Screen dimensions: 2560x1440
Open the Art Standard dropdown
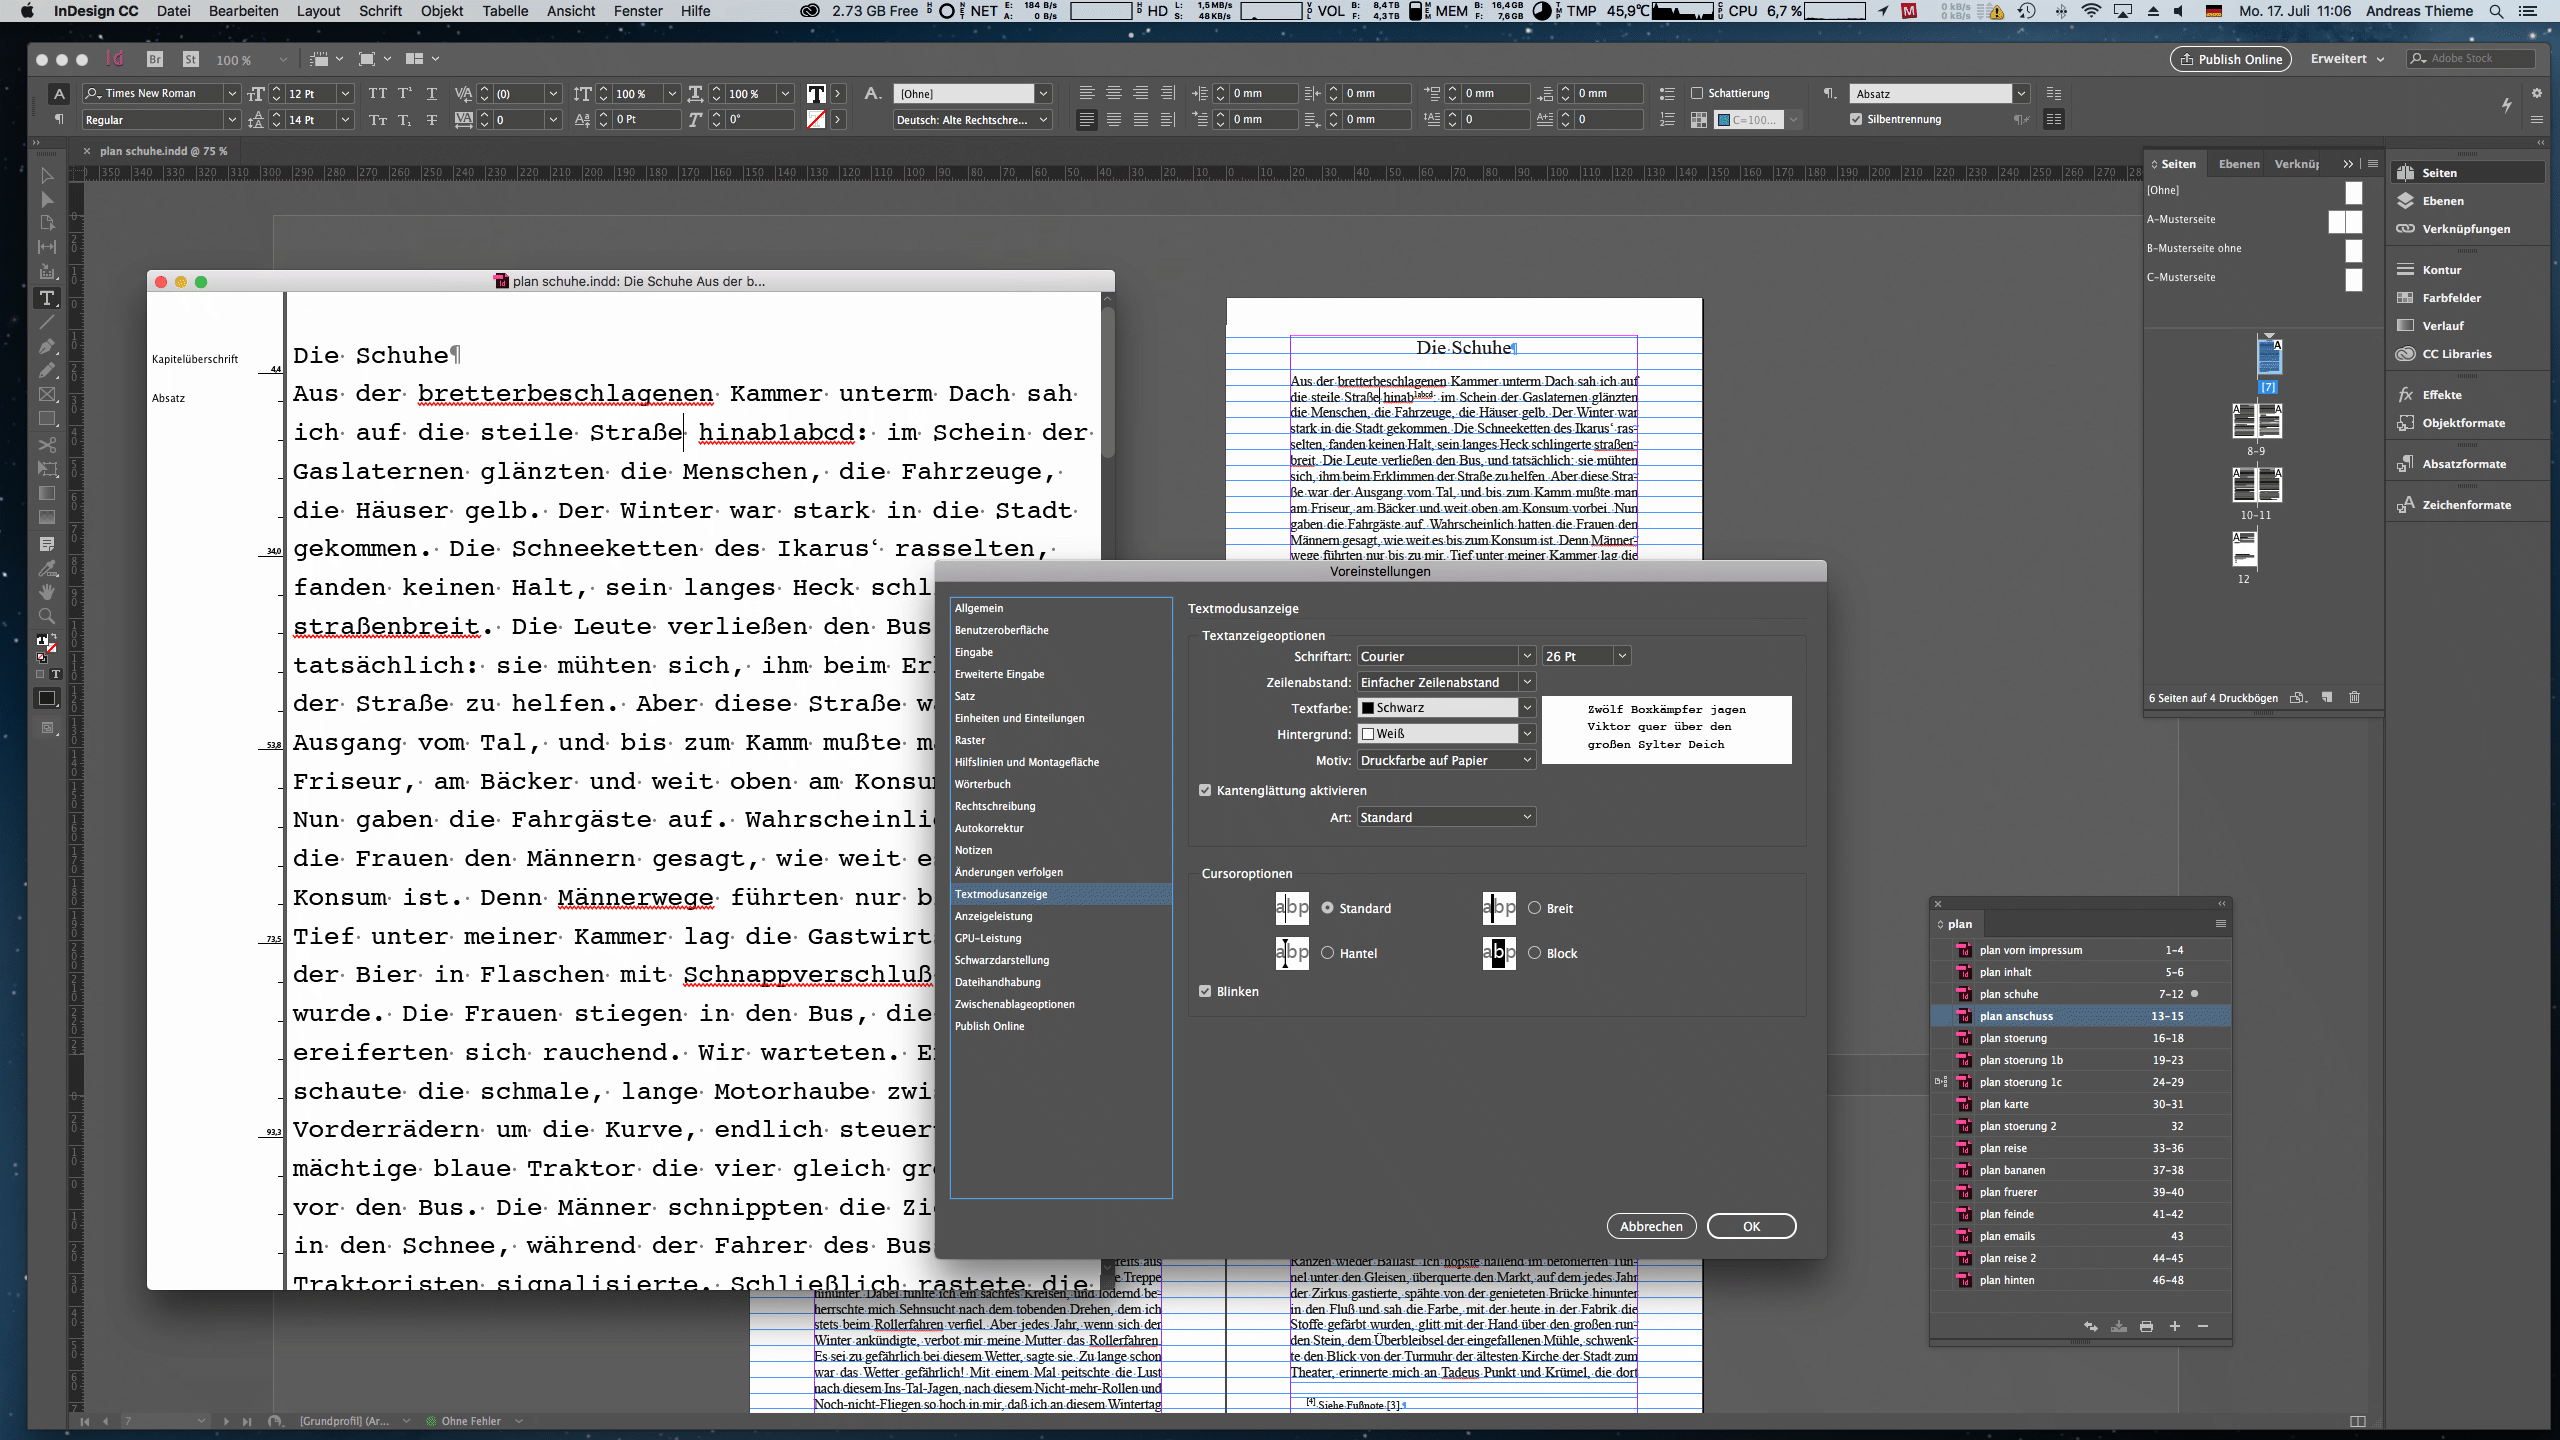(1446, 817)
